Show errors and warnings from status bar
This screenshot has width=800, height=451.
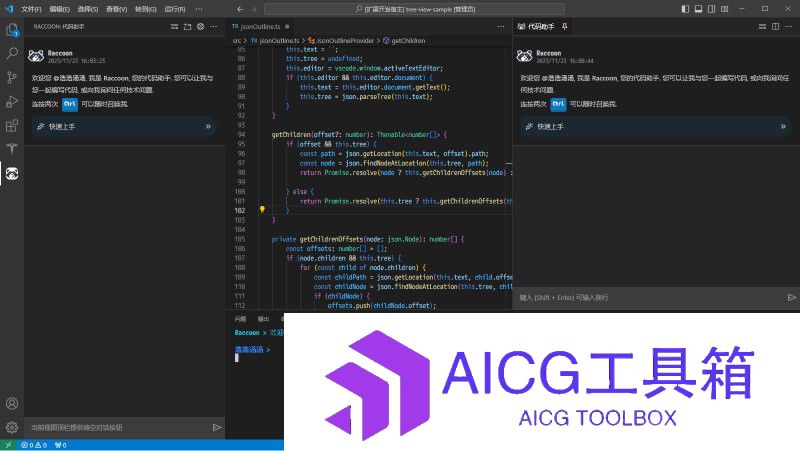(34, 445)
